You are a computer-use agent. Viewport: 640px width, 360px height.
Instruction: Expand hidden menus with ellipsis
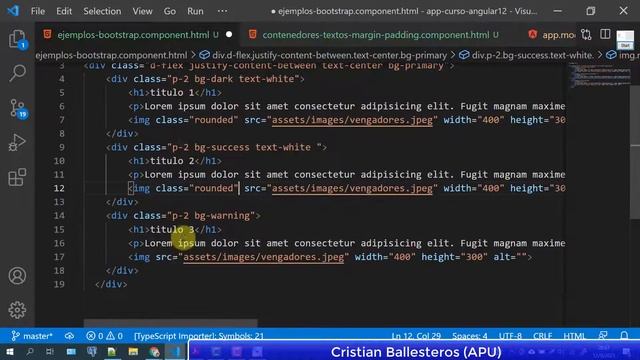222,11
